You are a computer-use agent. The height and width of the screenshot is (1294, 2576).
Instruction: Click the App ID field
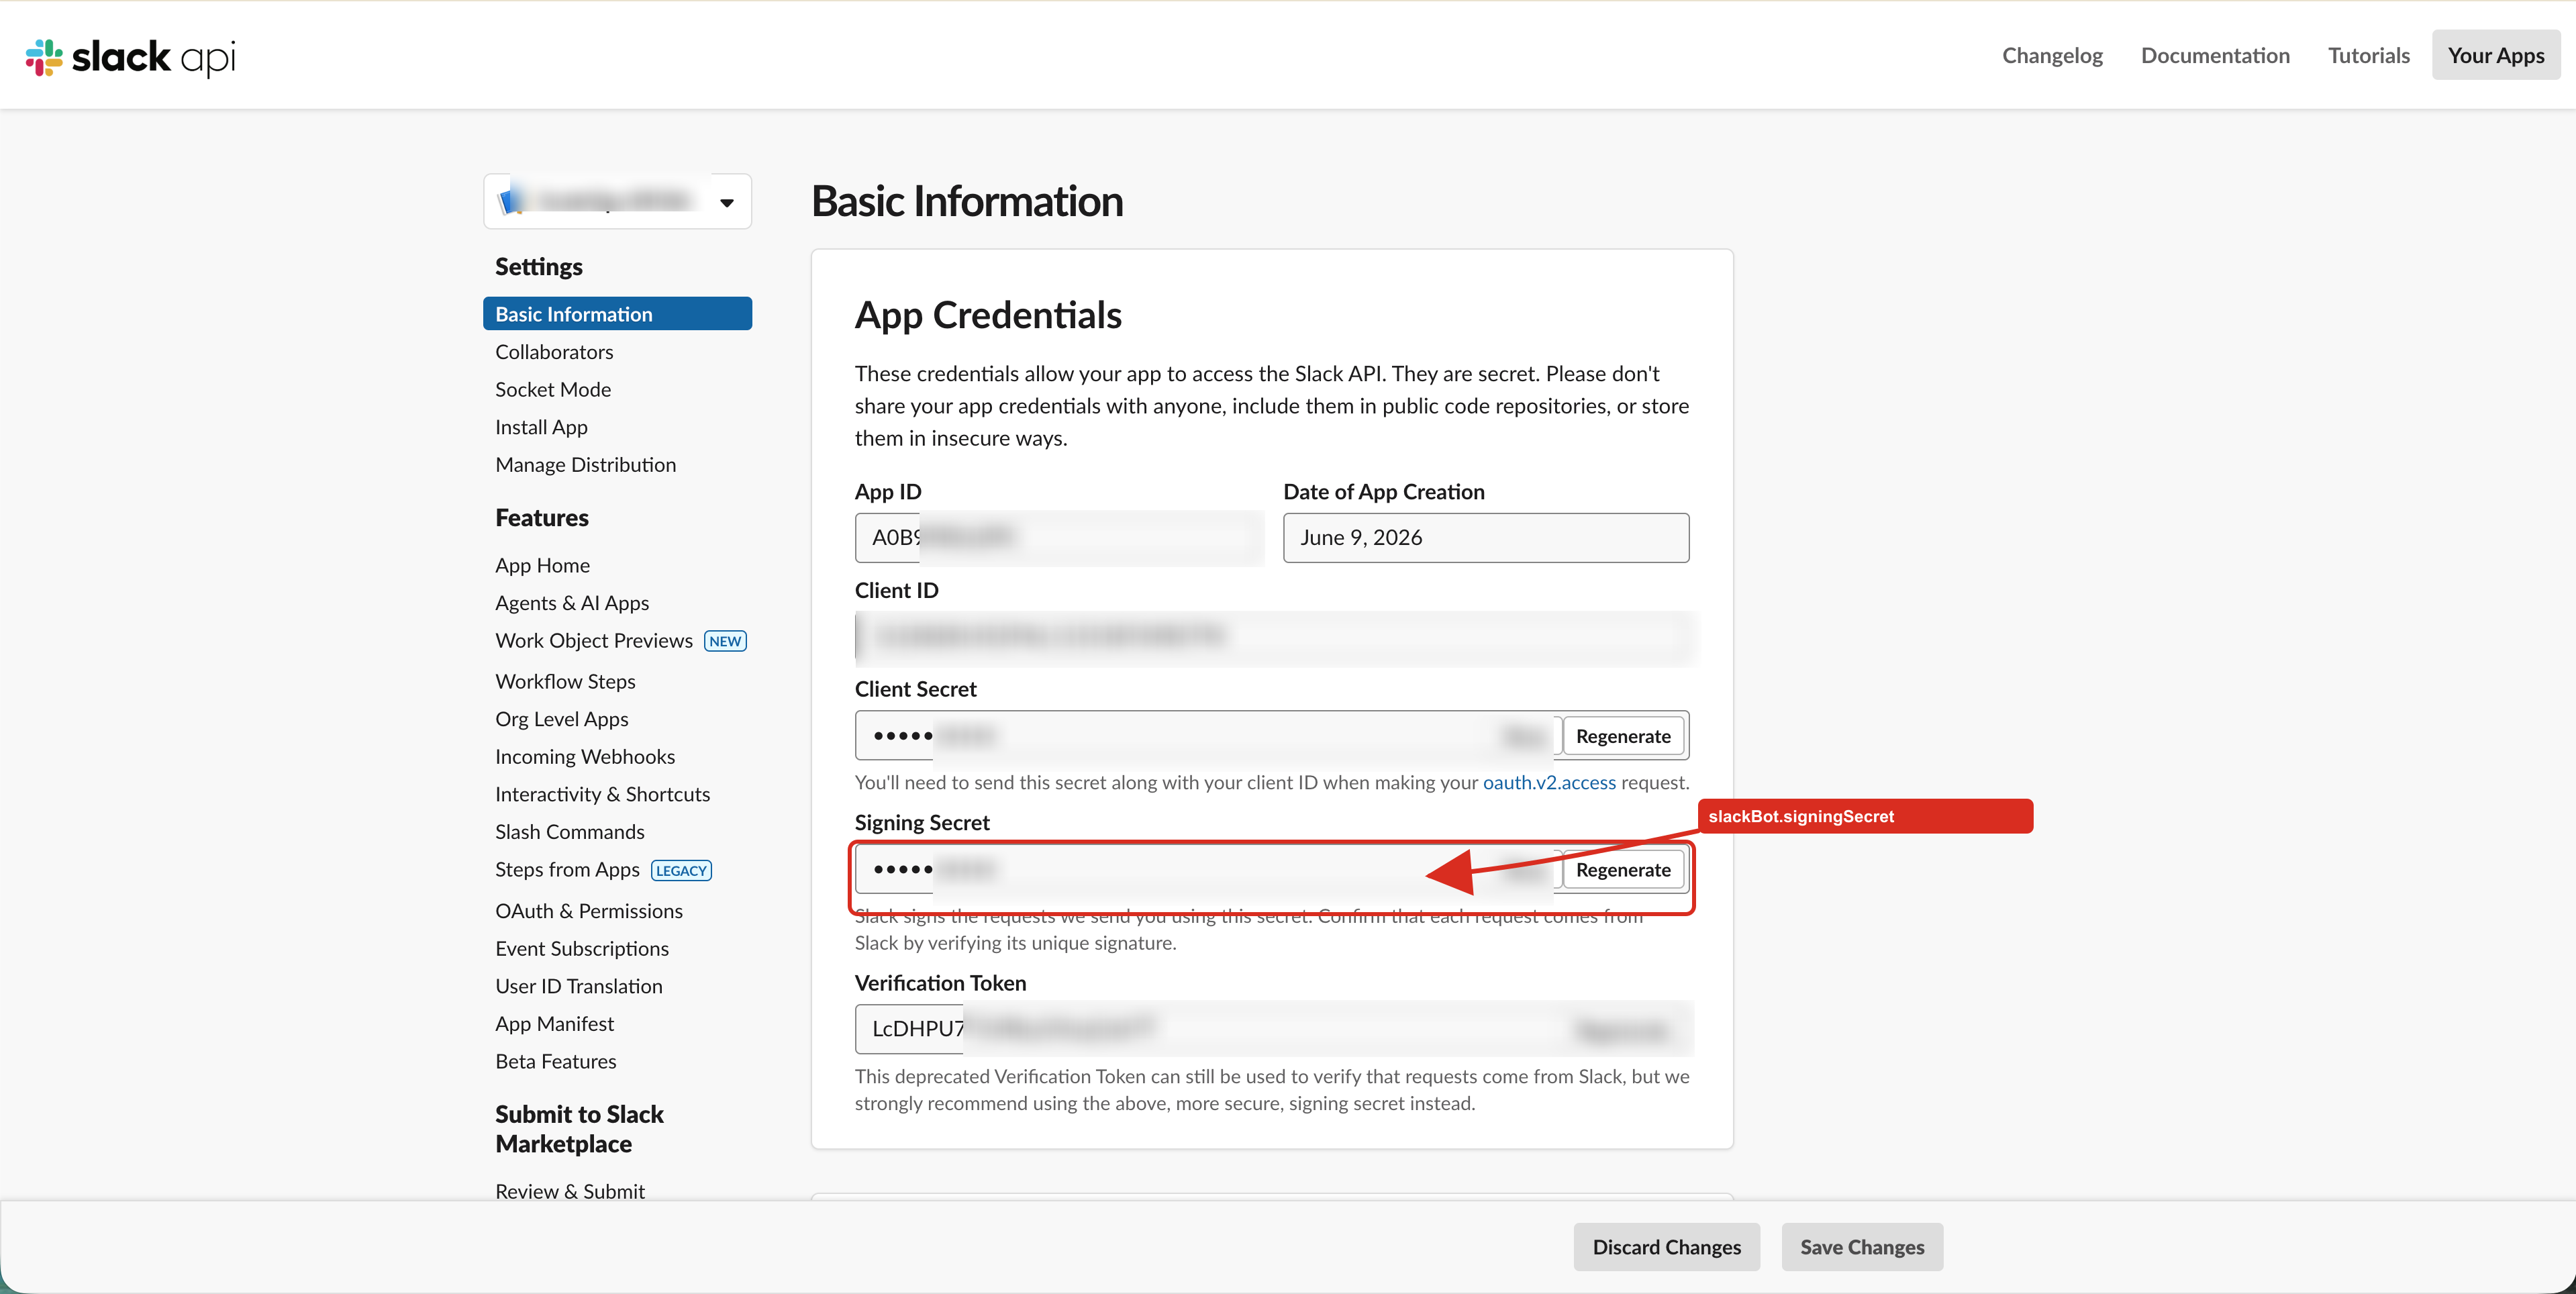pyautogui.click(x=1059, y=538)
